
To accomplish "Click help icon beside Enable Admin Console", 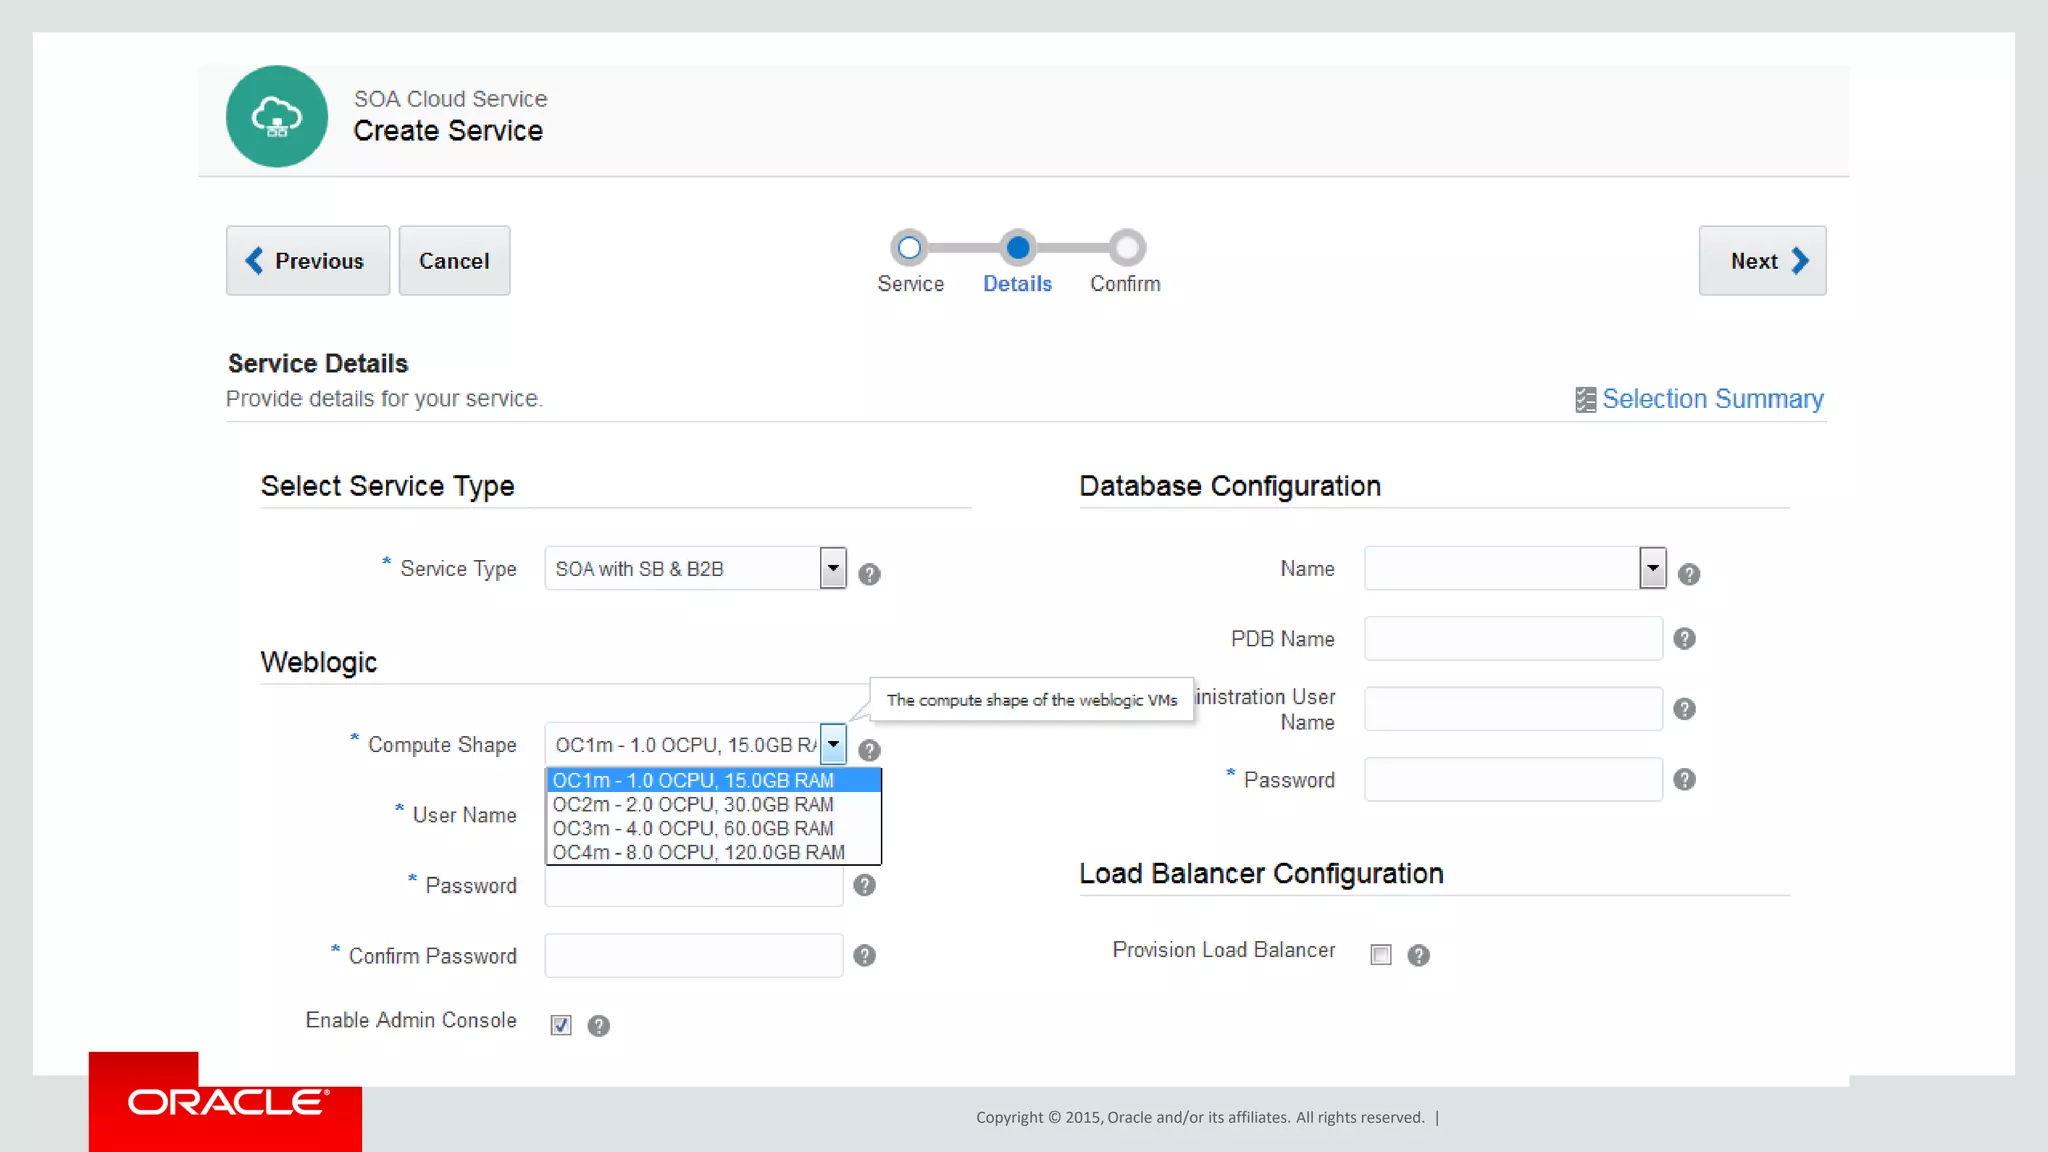I will coord(598,1025).
